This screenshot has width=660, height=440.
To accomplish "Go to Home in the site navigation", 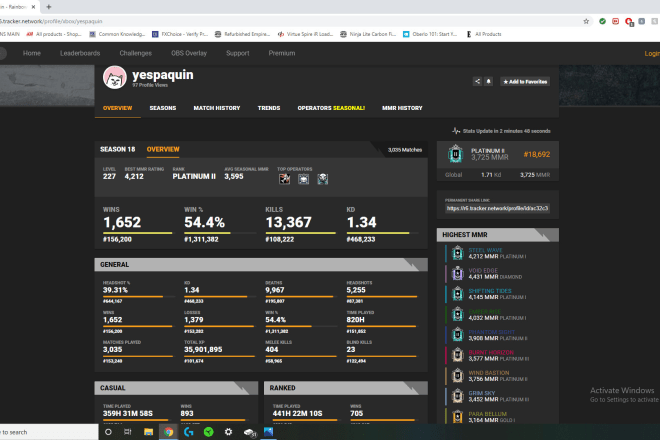I will (x=32, y=53).
